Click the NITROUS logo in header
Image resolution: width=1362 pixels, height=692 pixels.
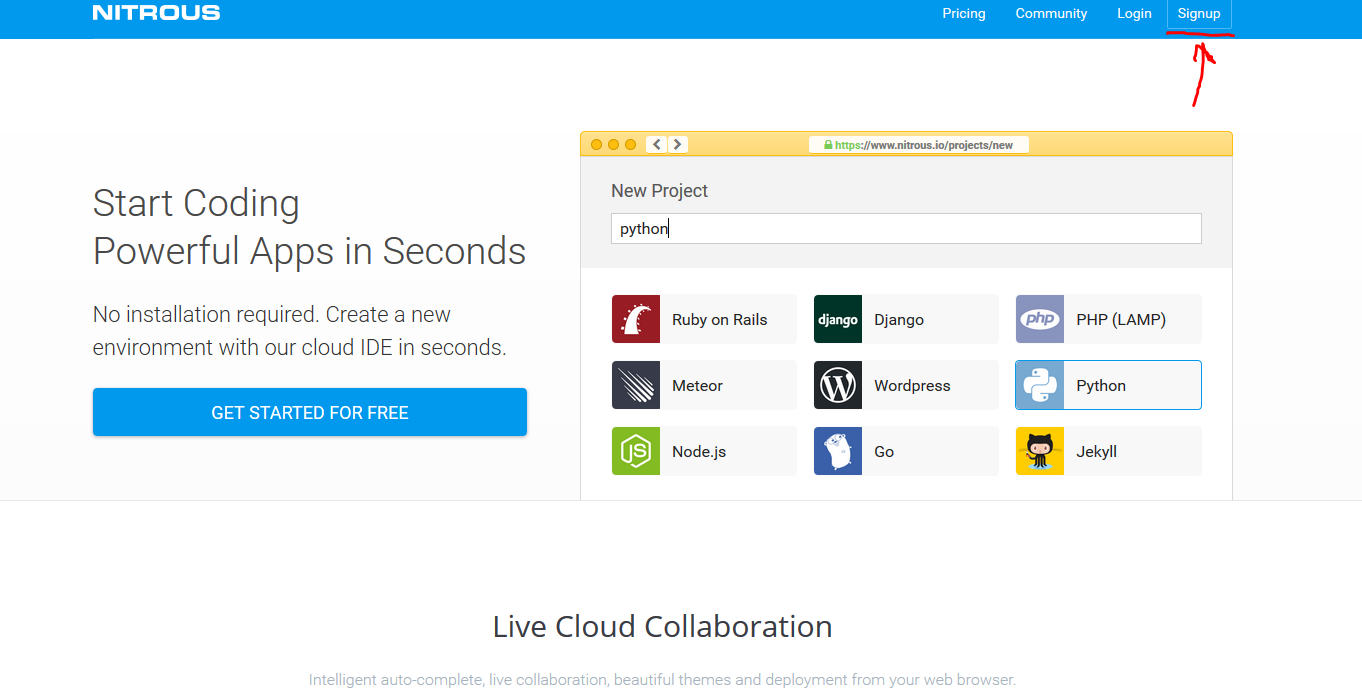point(156,13)
